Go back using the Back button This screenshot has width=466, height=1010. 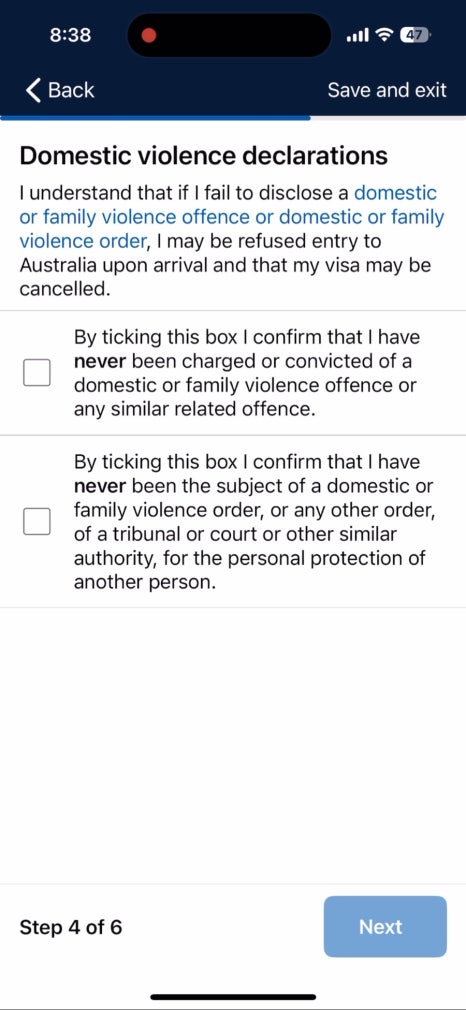pos(60,90)
